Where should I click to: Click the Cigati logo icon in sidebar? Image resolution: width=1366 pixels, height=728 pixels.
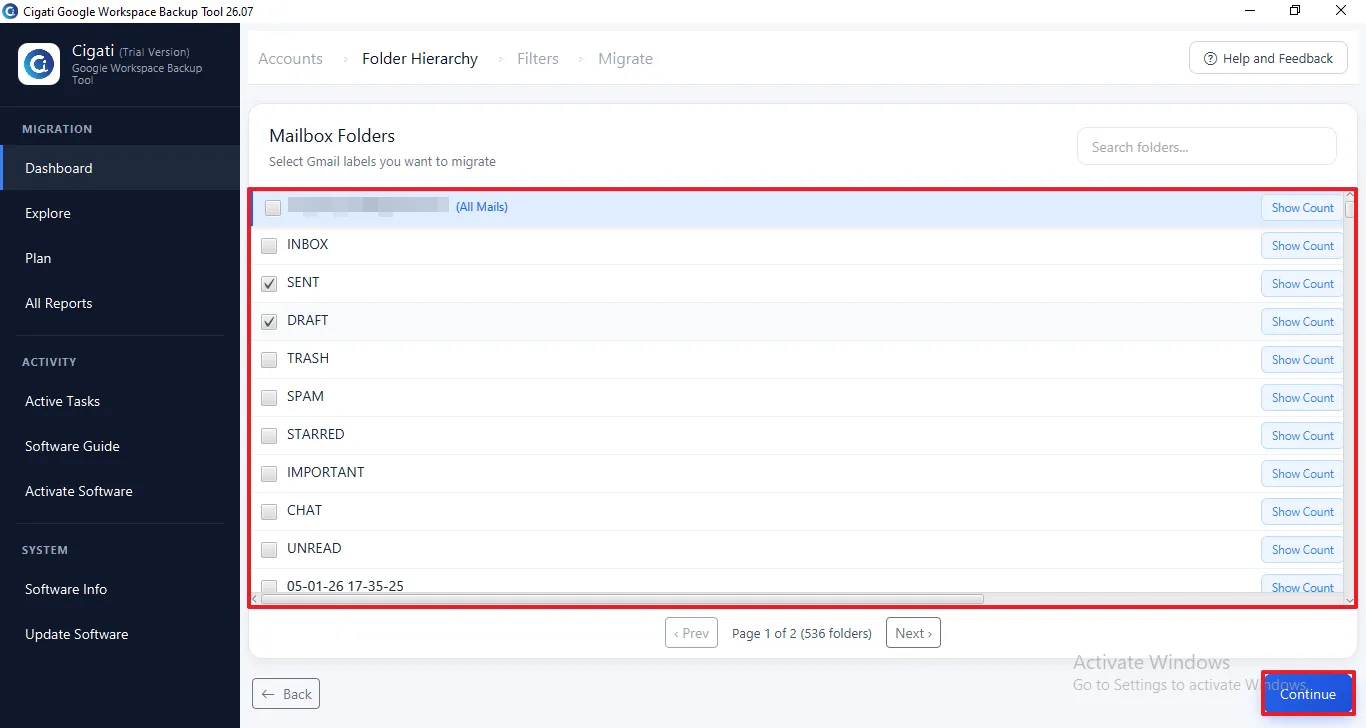click(x=40, y=65)
